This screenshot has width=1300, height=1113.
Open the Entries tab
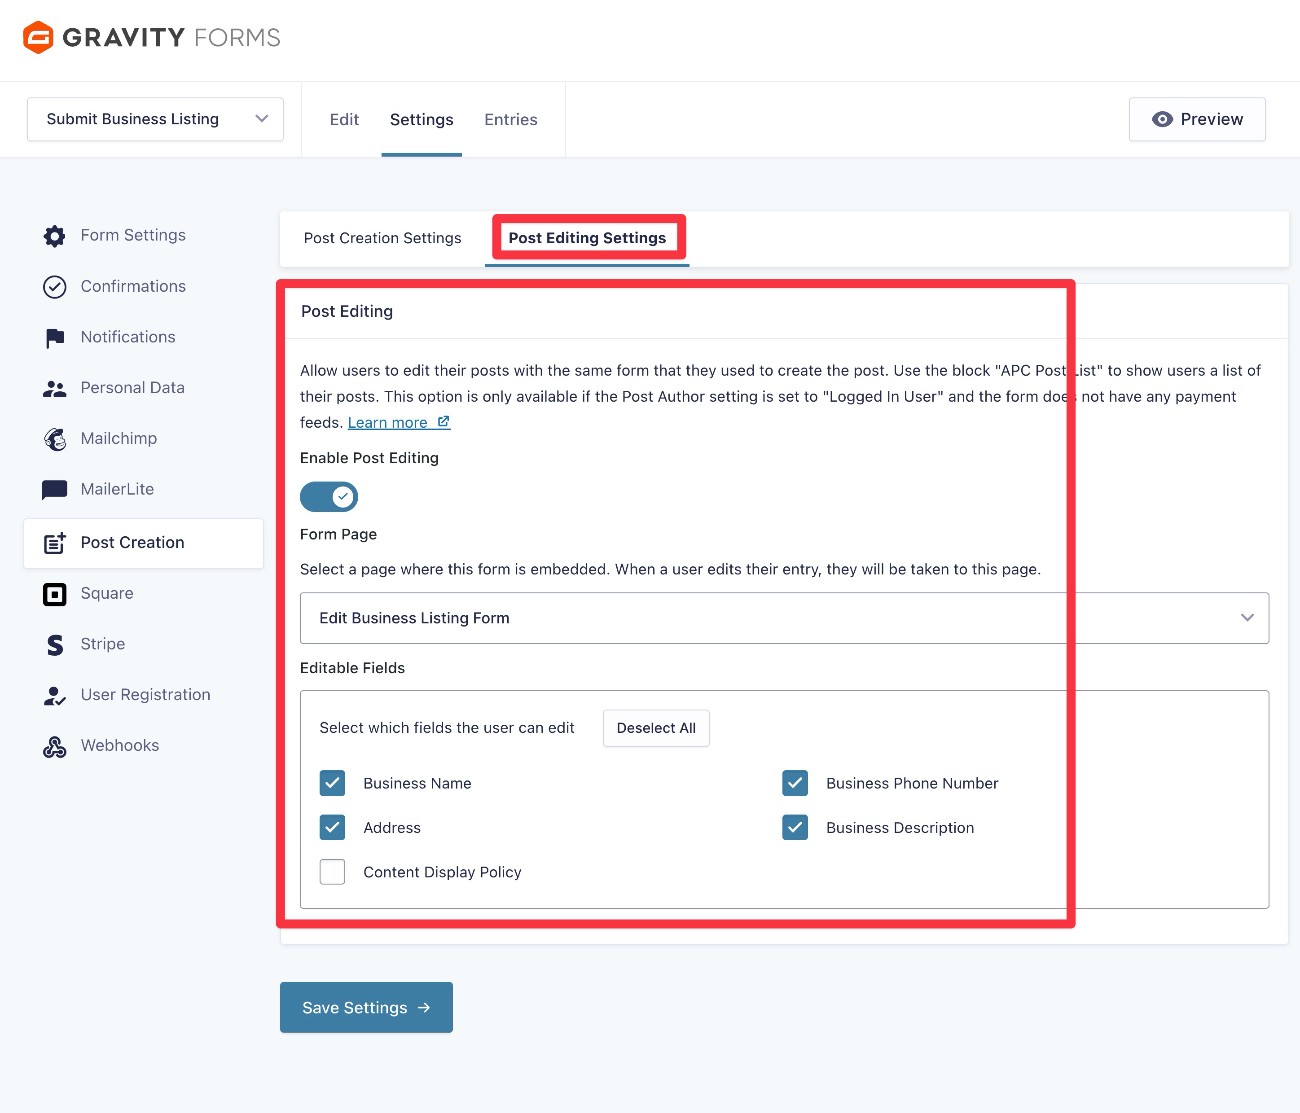(510, 119)
